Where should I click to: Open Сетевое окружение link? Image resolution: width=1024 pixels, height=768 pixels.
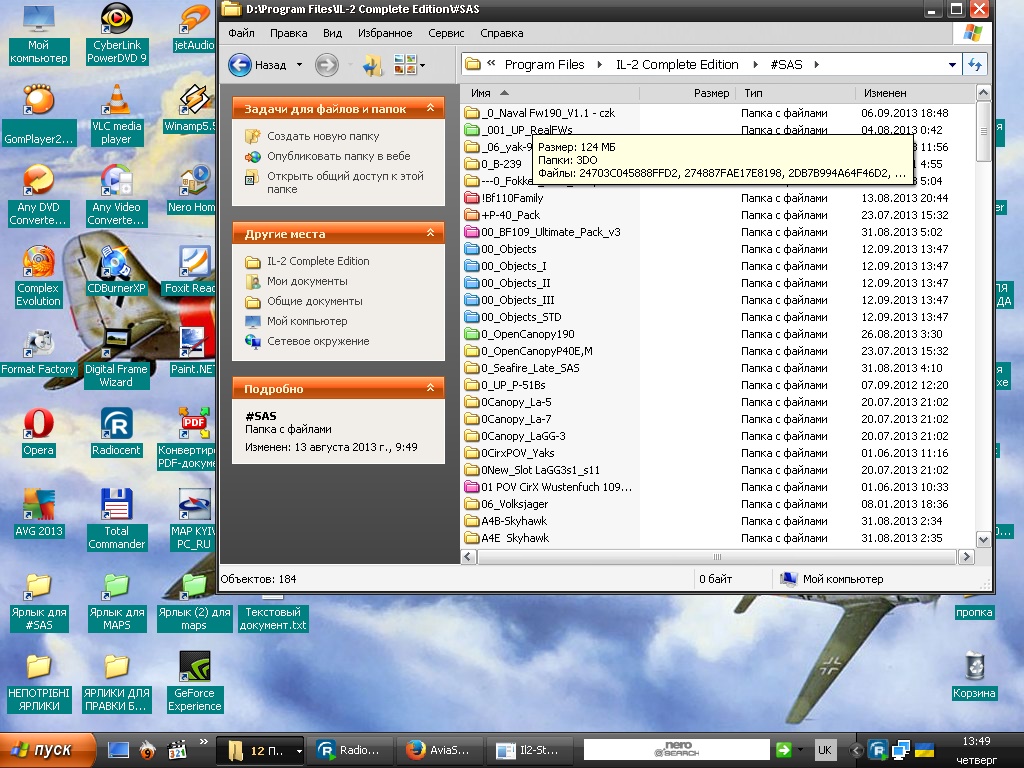[x=318, y=342]
